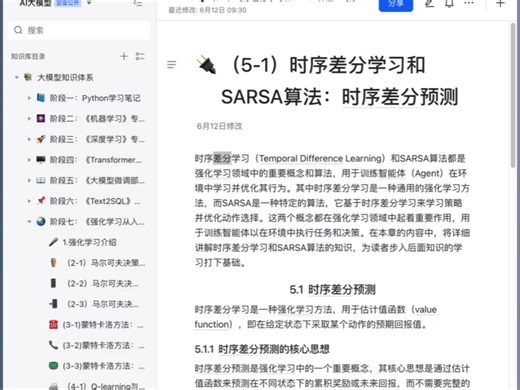The image size is (520, 390).
Task: Click the open book icon of 阶段五
Action: (41, 181)
